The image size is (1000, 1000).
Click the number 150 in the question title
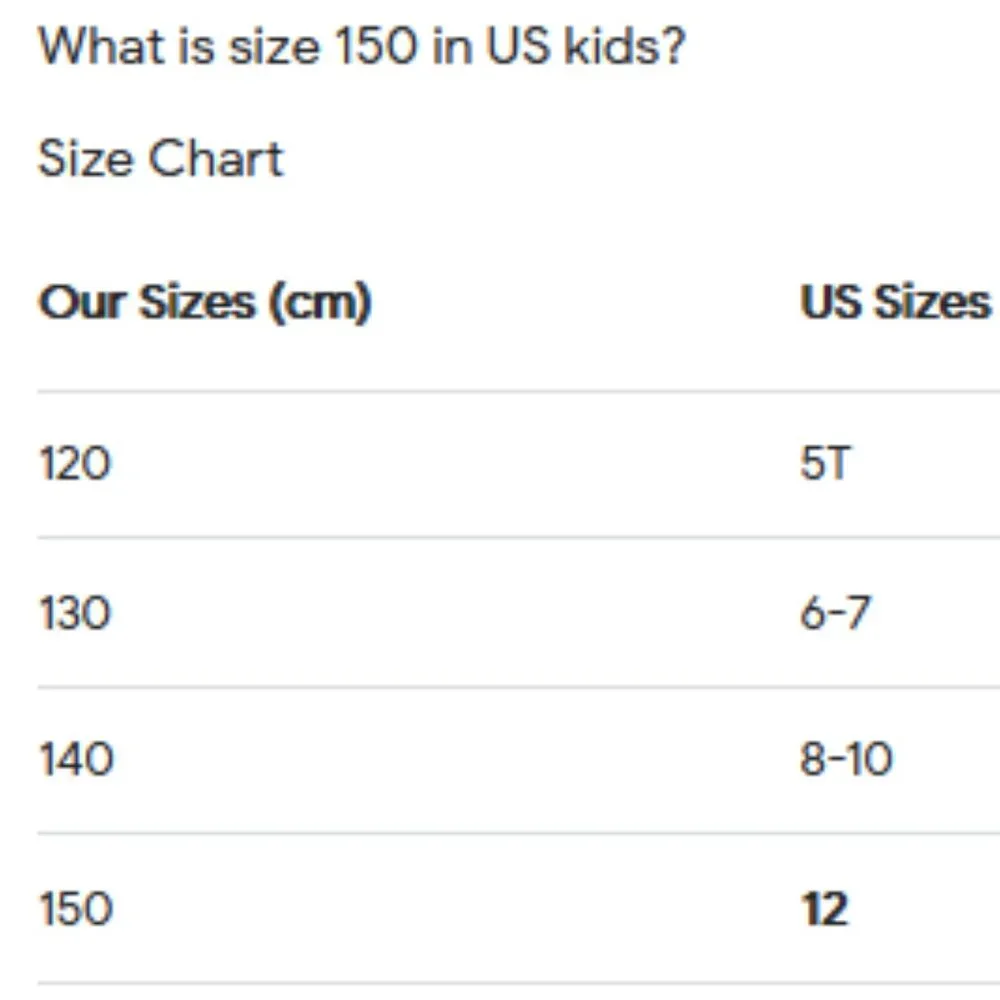pos(376,46)
